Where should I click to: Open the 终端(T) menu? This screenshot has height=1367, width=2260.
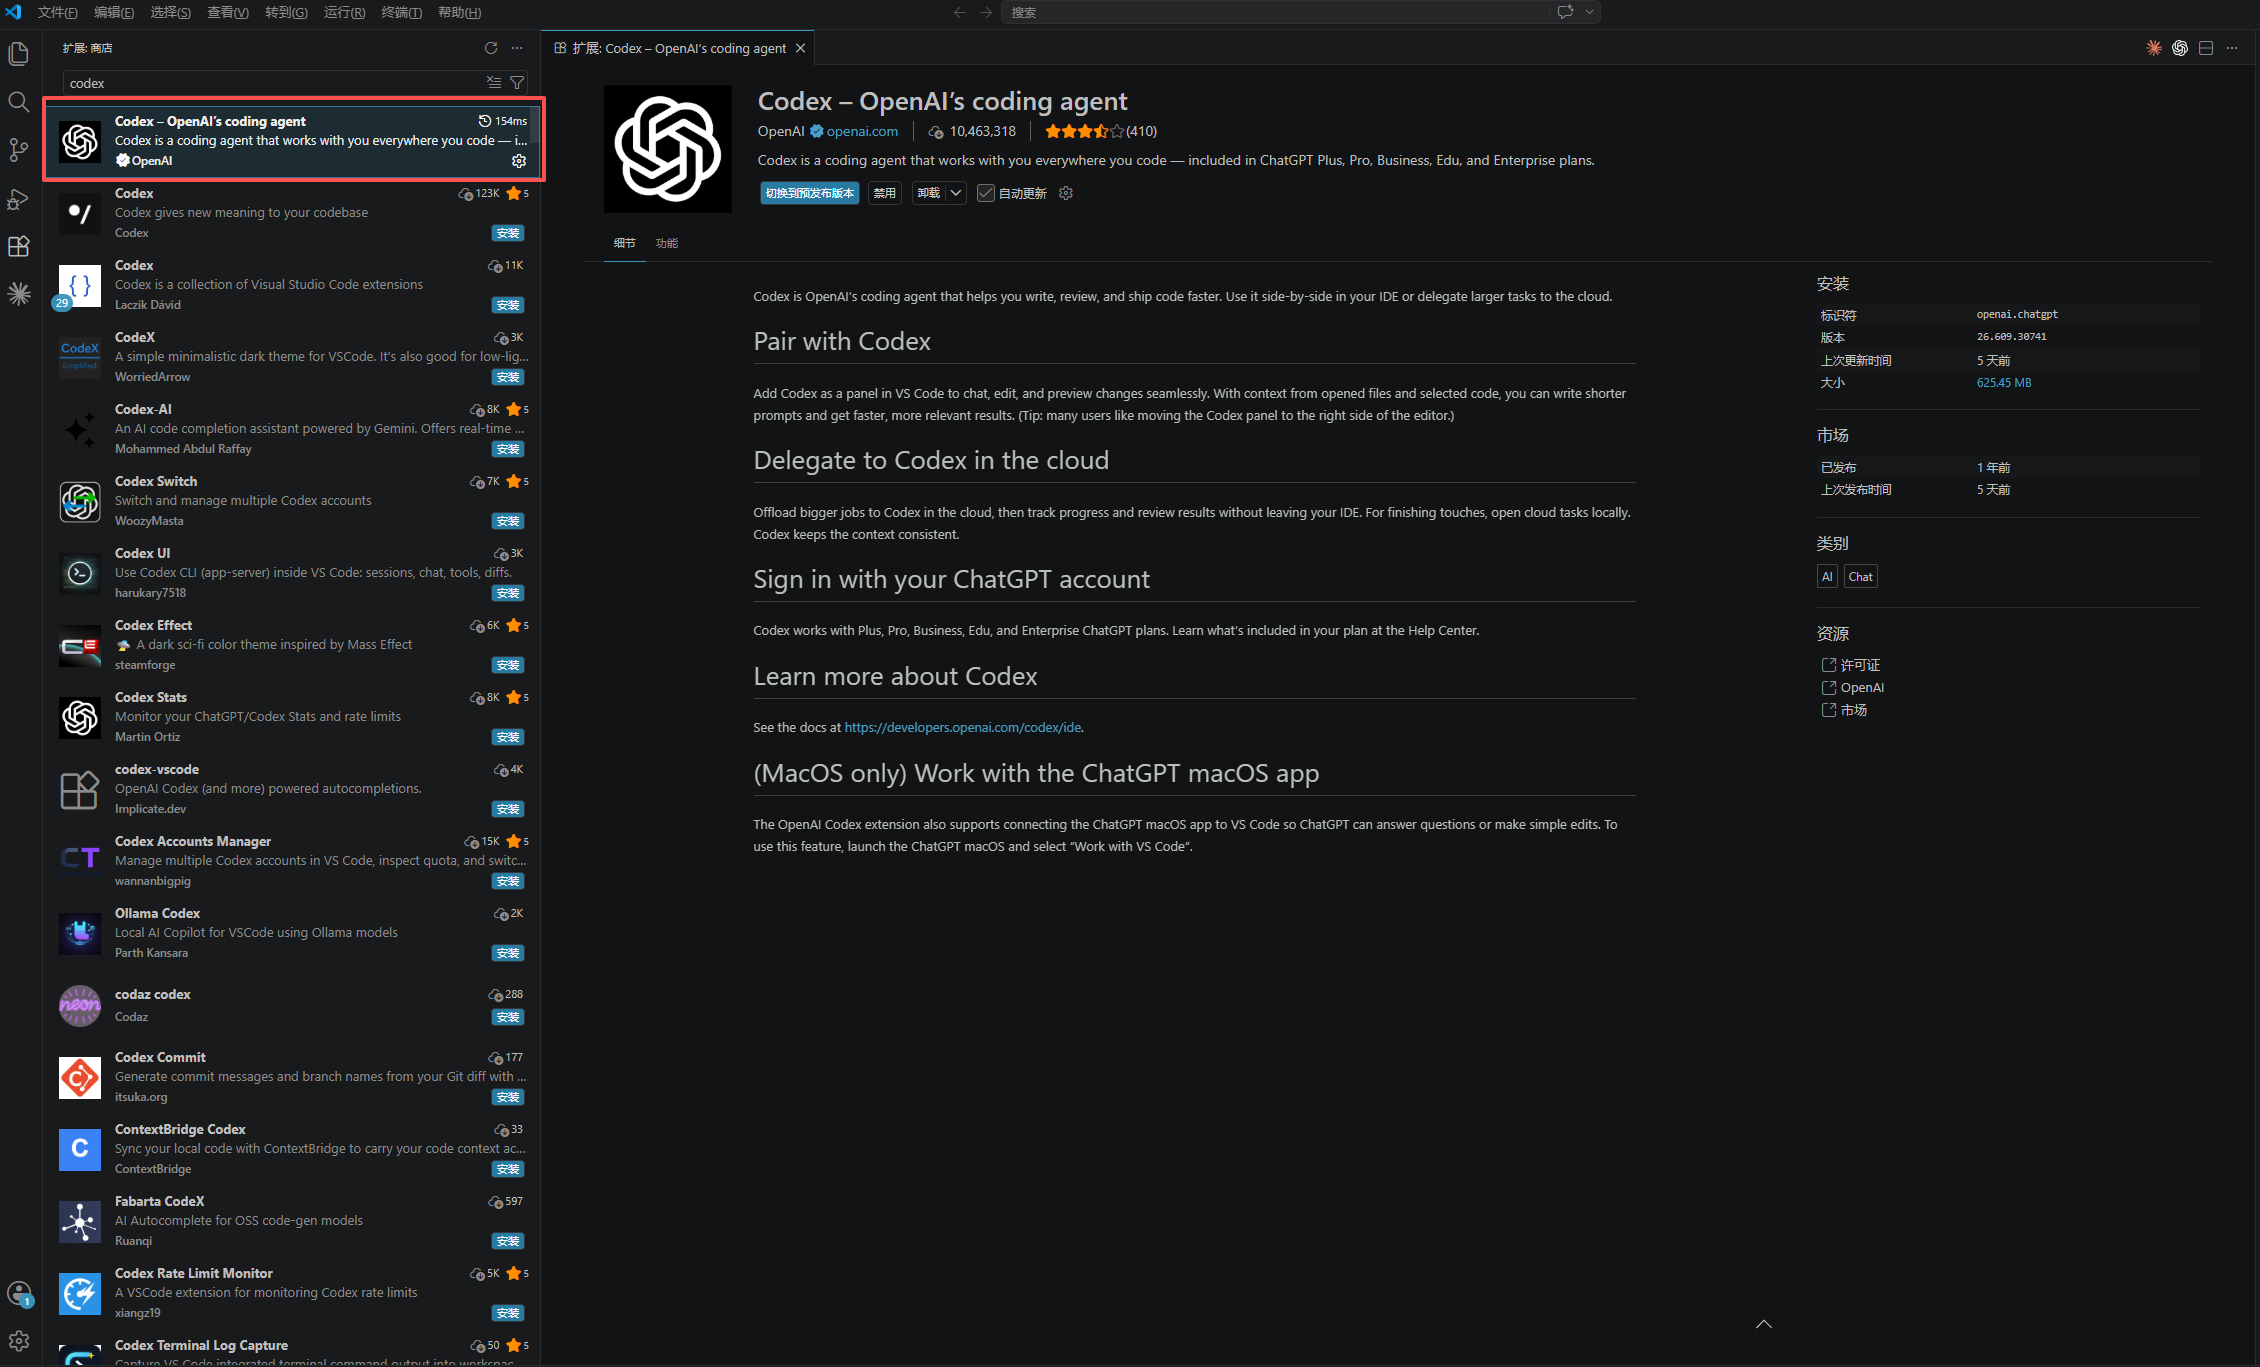click(x=401, y=12)
